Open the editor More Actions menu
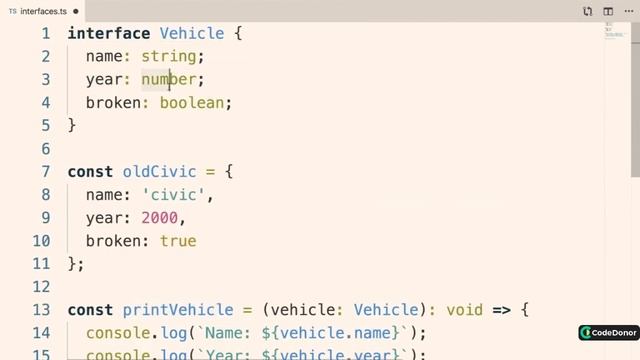 (629, 11)
